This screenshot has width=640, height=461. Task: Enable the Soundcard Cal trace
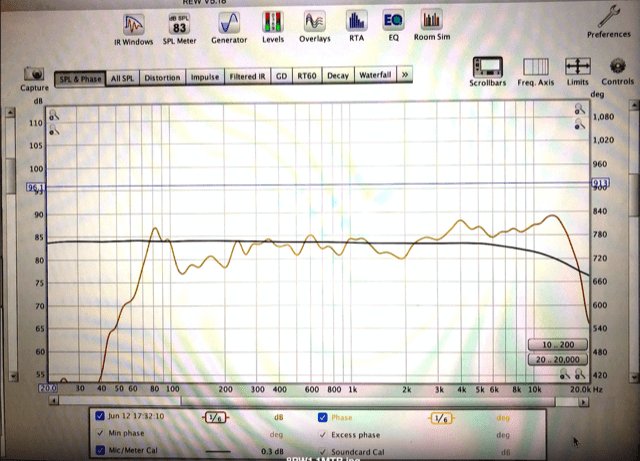point(322,452)
